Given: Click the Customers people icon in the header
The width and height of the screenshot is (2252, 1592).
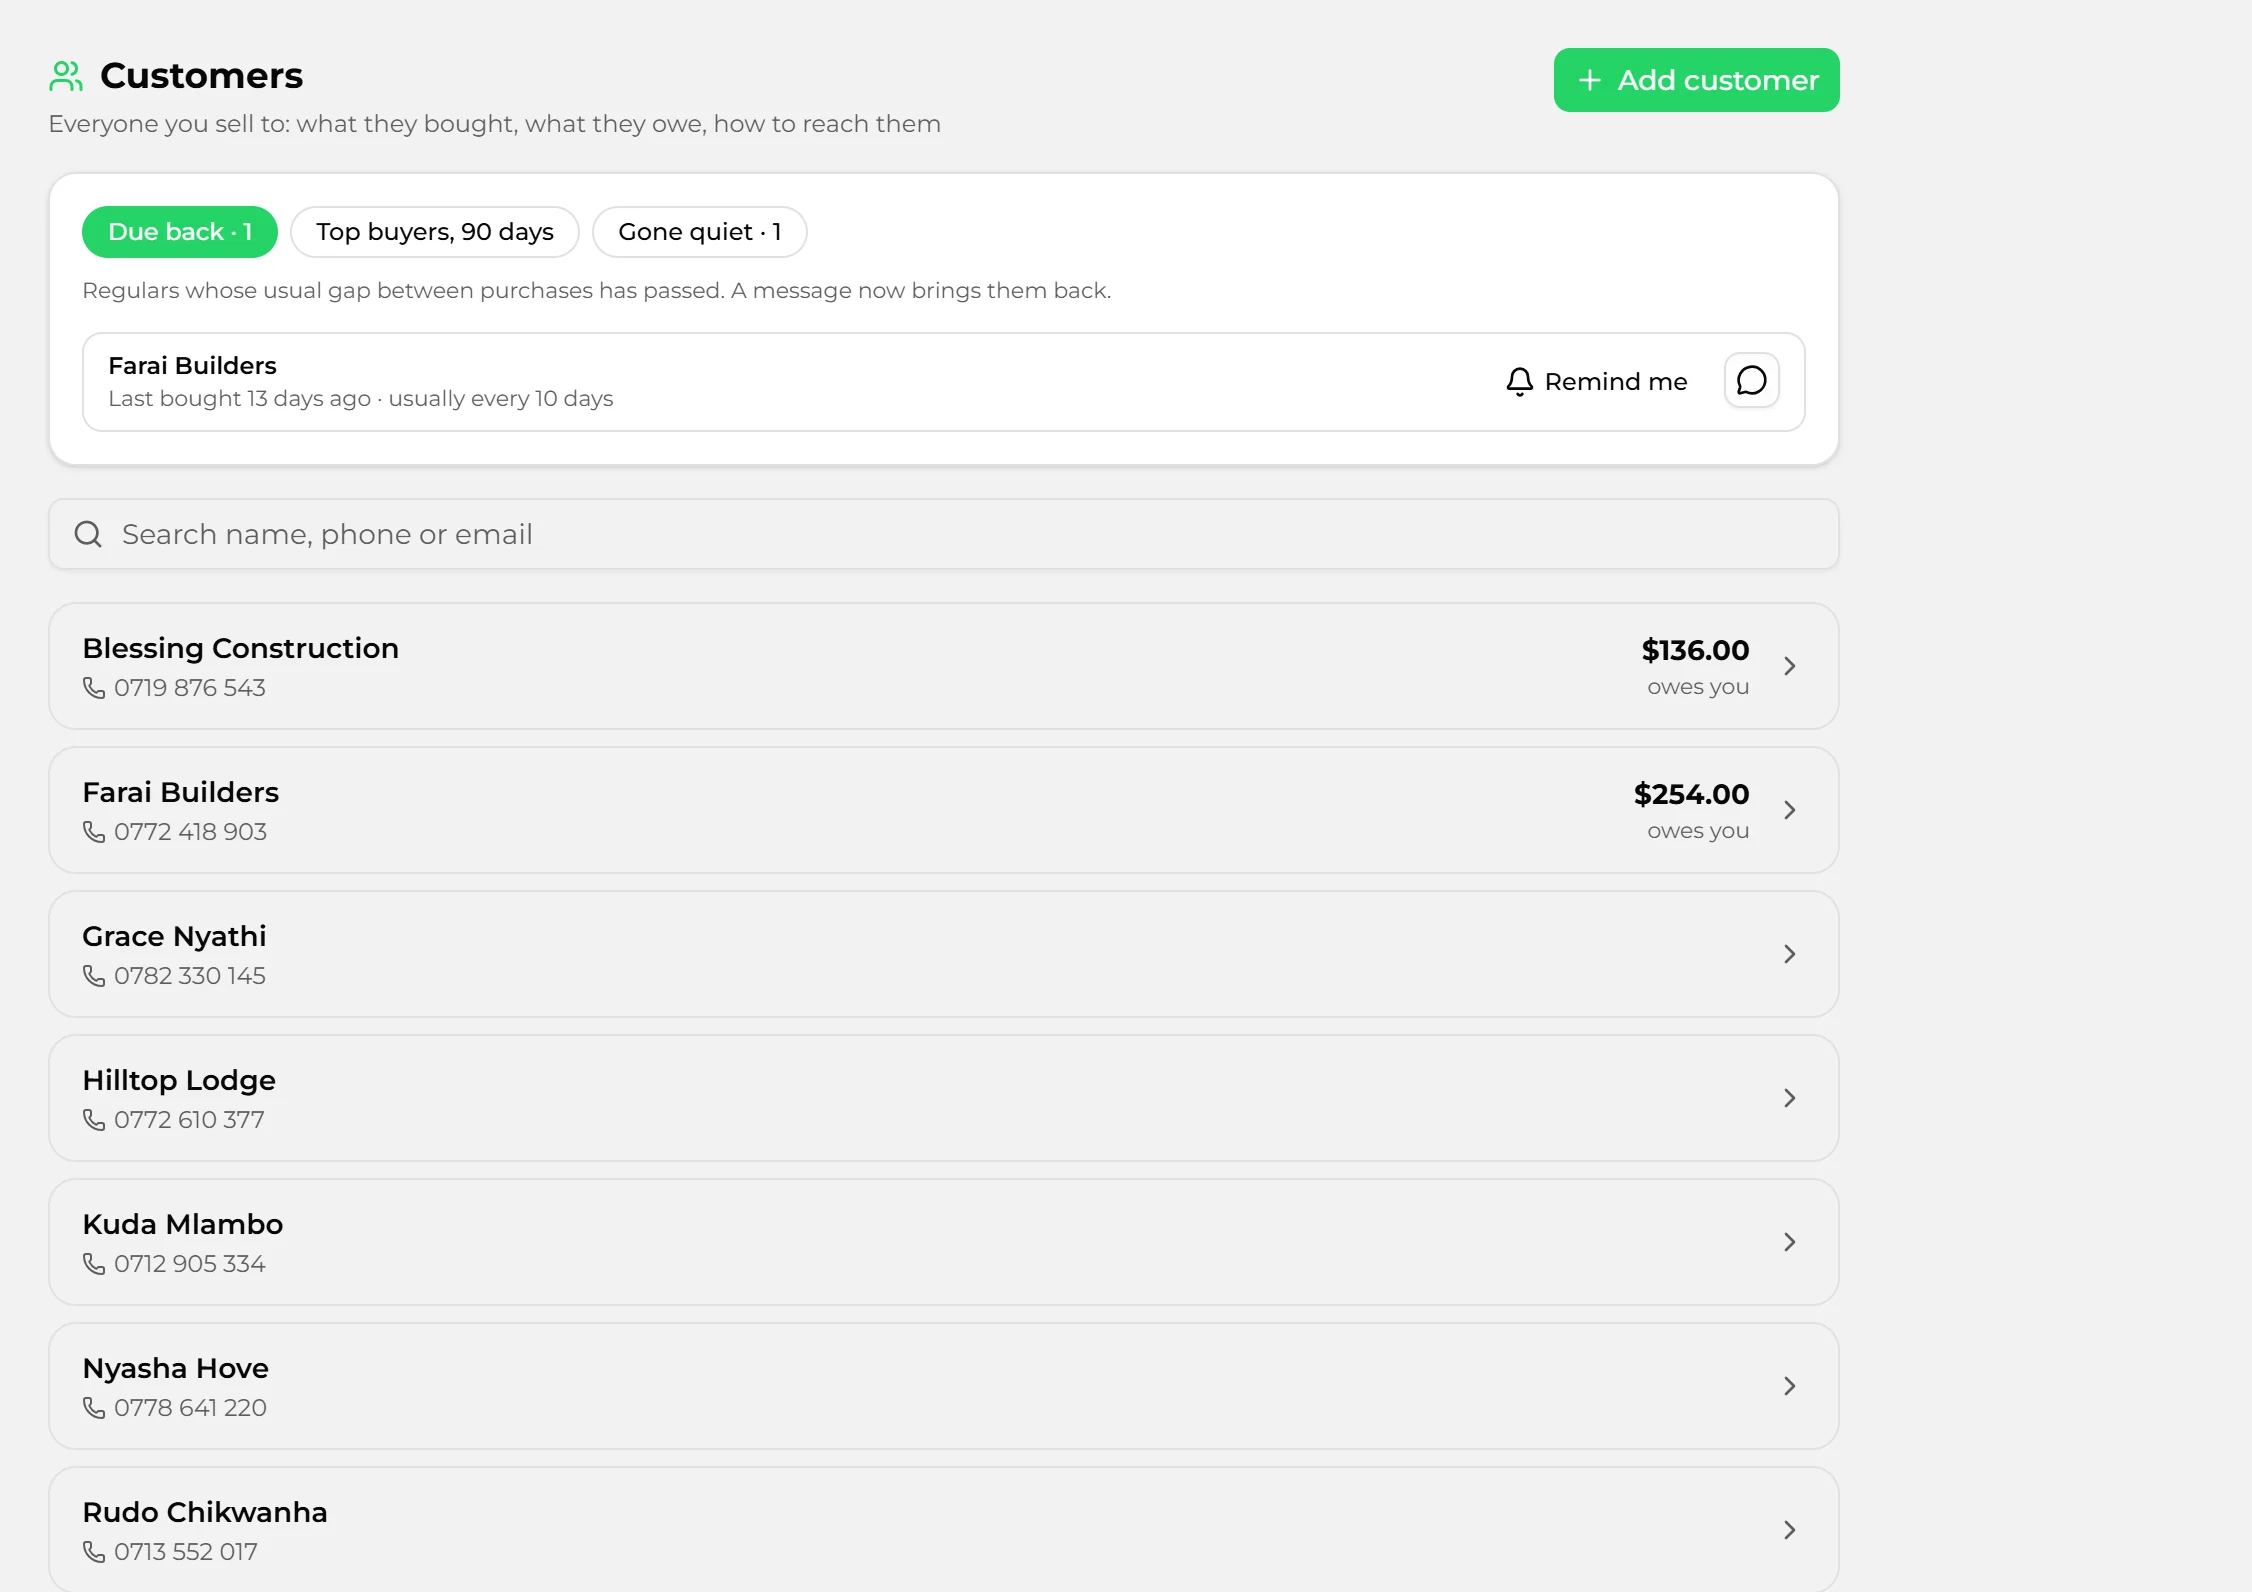Looking at the screenshot, I should click(x=66, y=76).
